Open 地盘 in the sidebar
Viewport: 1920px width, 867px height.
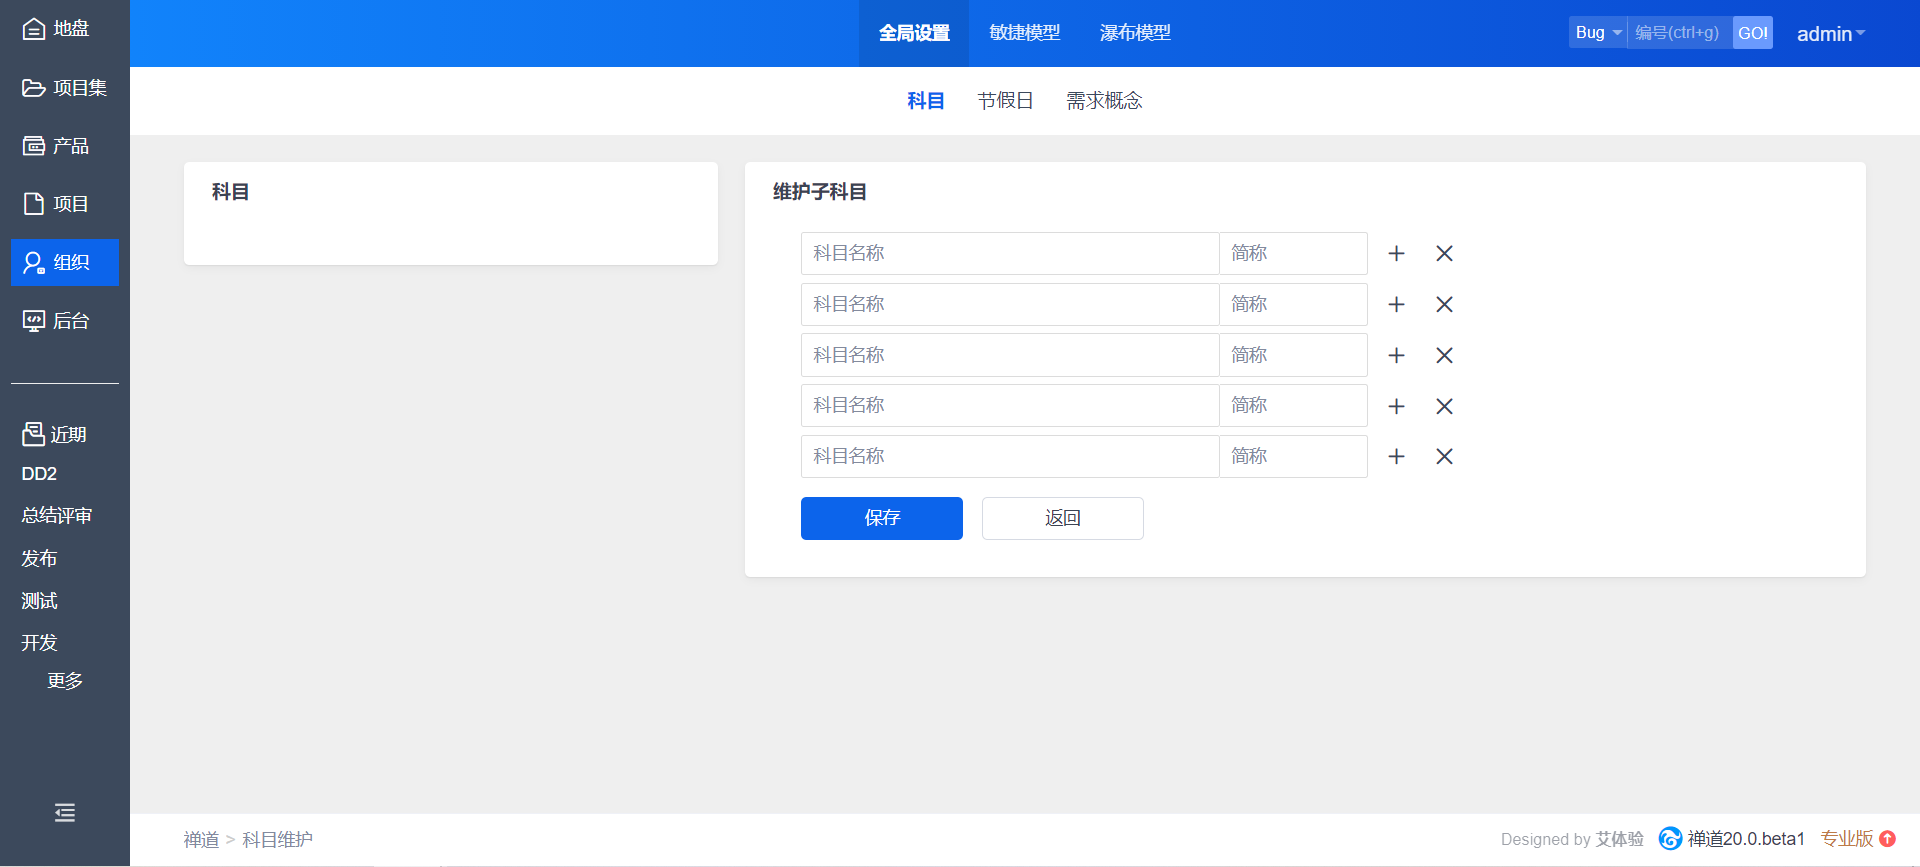pyautogui.click(x=56, y=29)
